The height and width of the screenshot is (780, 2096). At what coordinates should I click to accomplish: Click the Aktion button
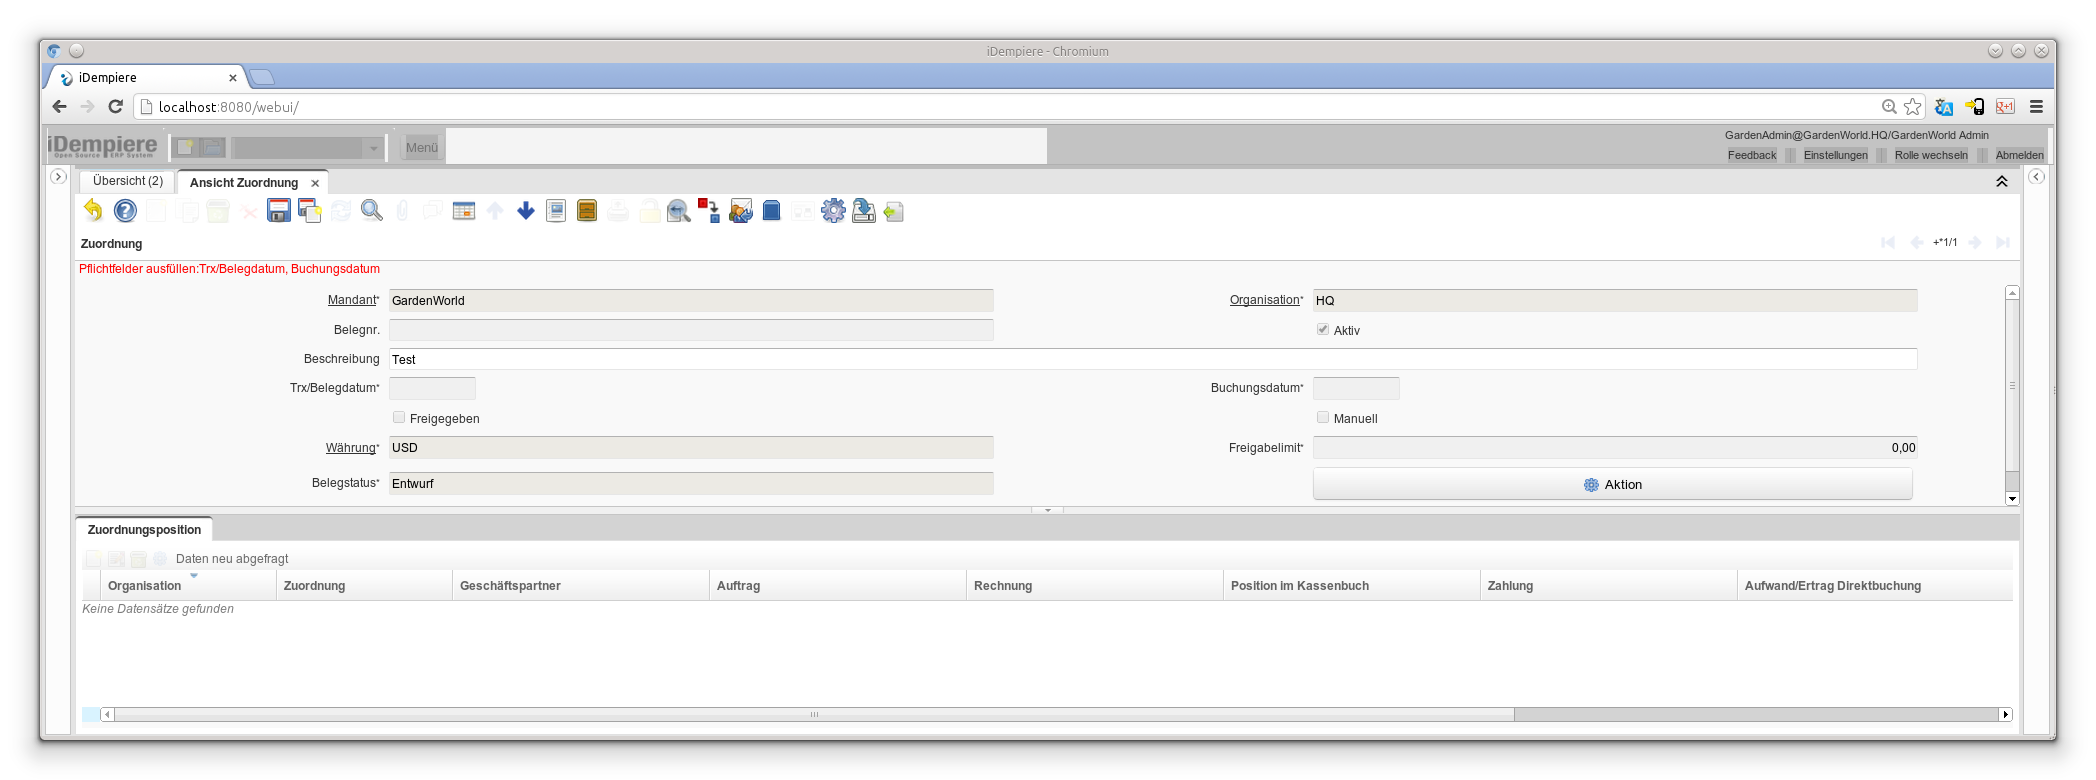point(1612,484)
